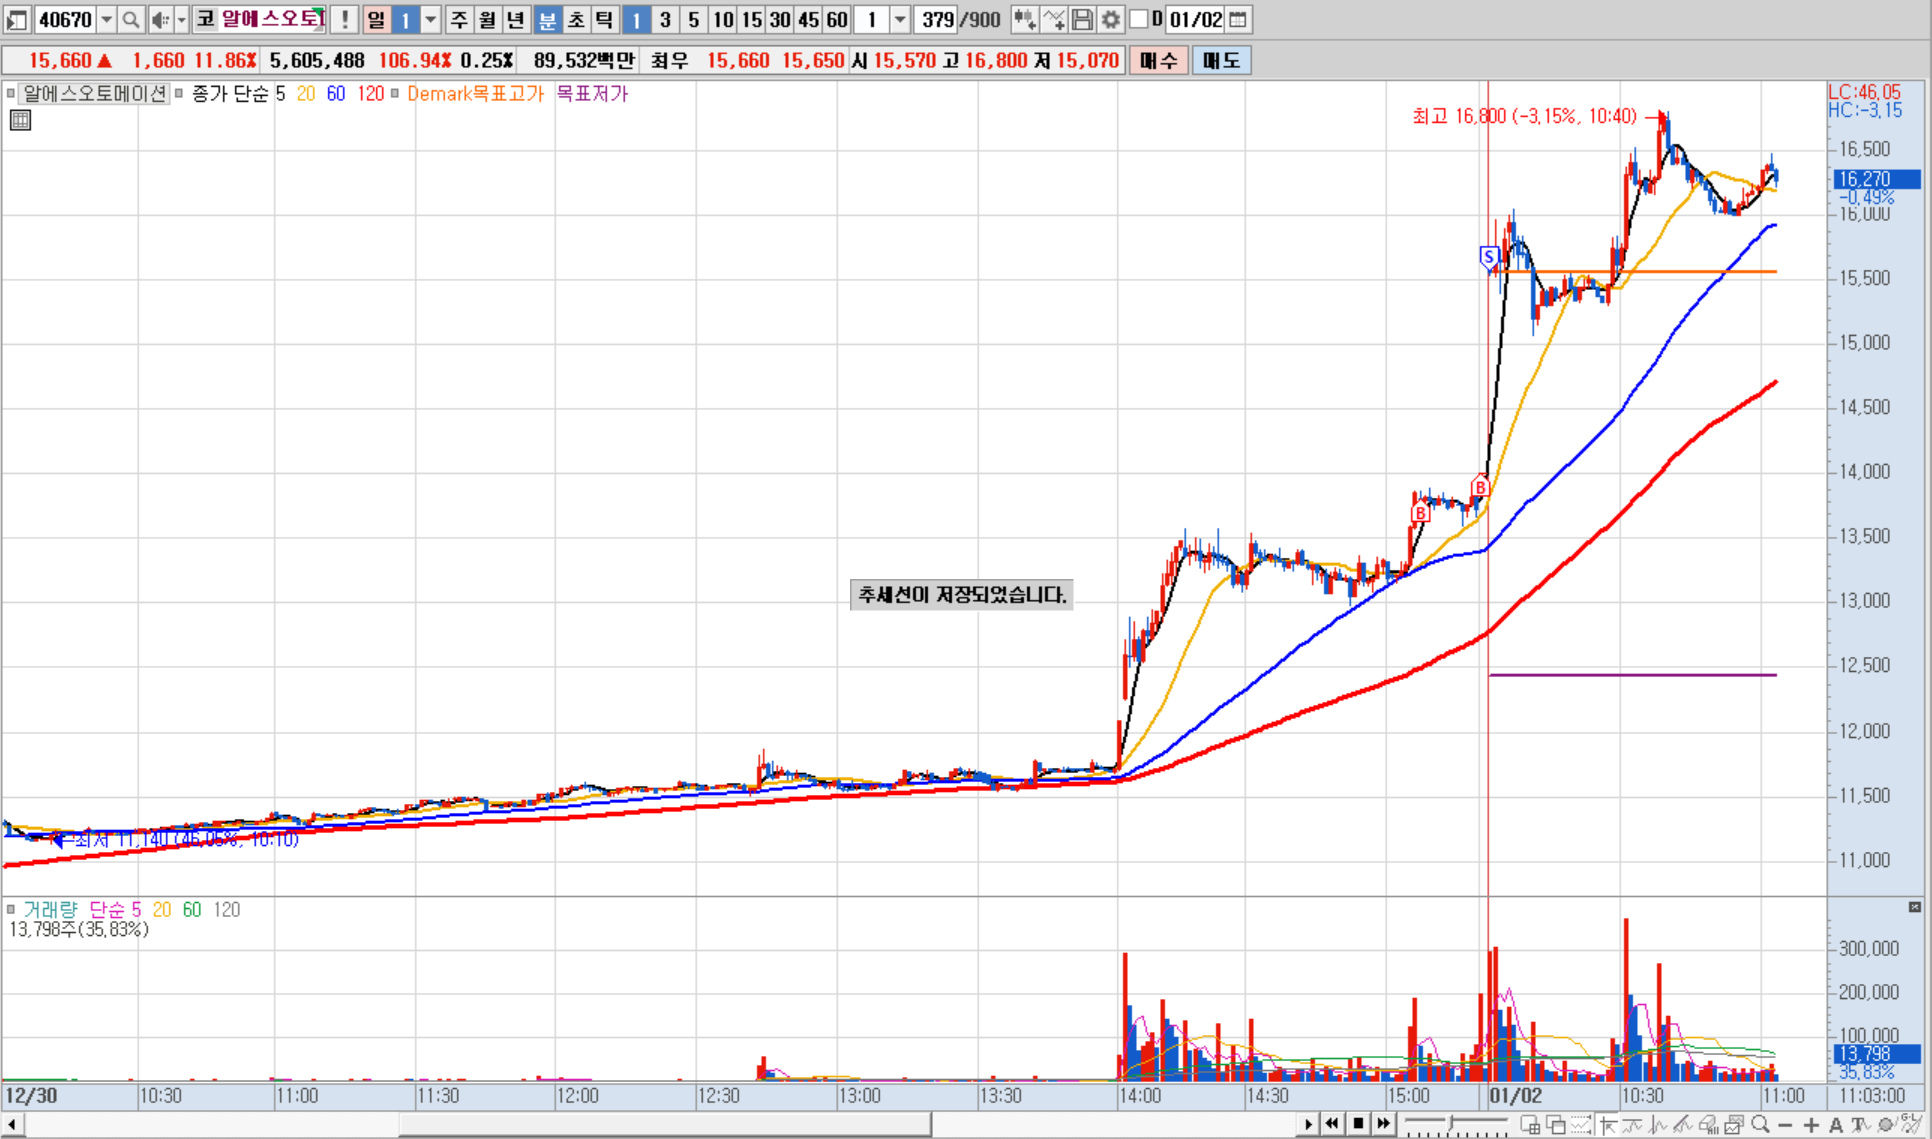Toggle the price indicator legend checkbox

(x=179, y=93)
